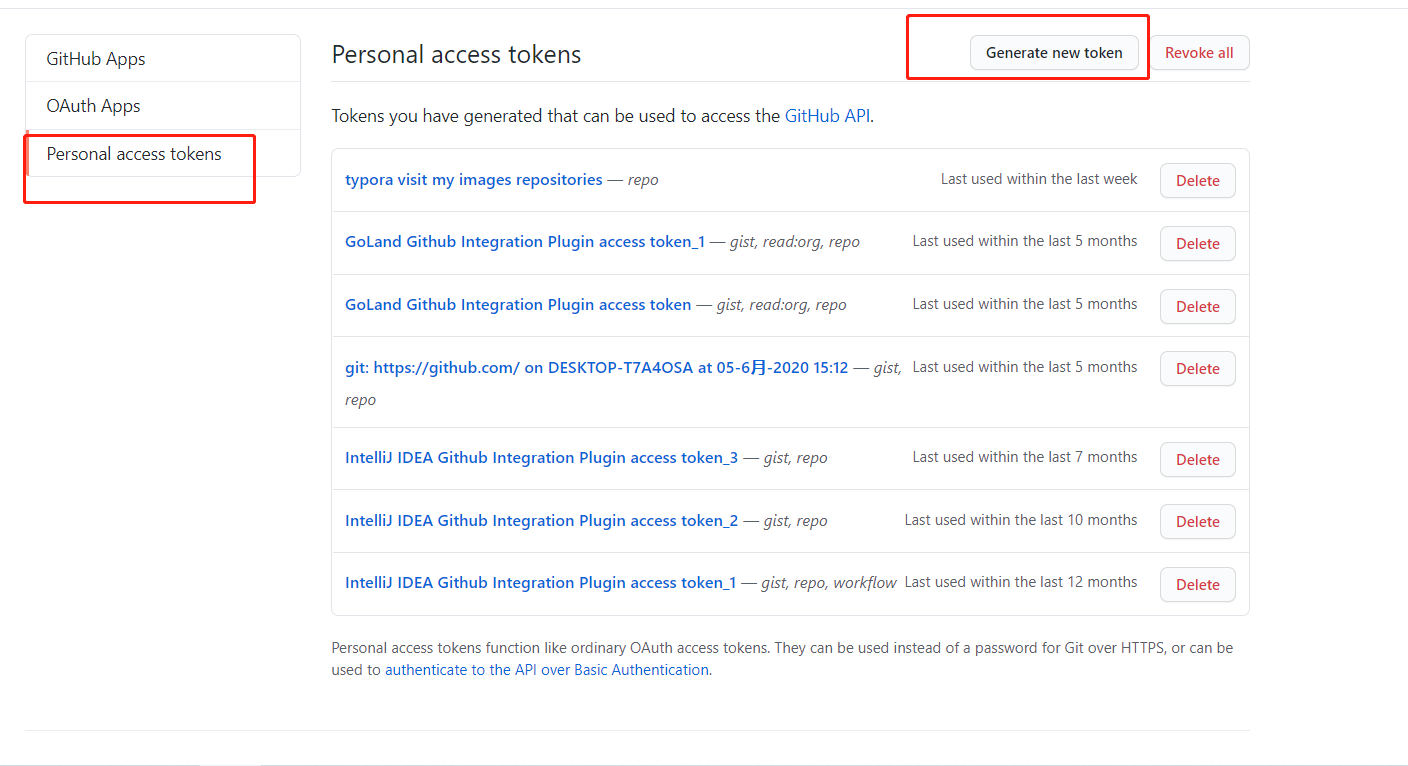Delete IntelliJ IDEA access token_1

[x=1197, y=584]
